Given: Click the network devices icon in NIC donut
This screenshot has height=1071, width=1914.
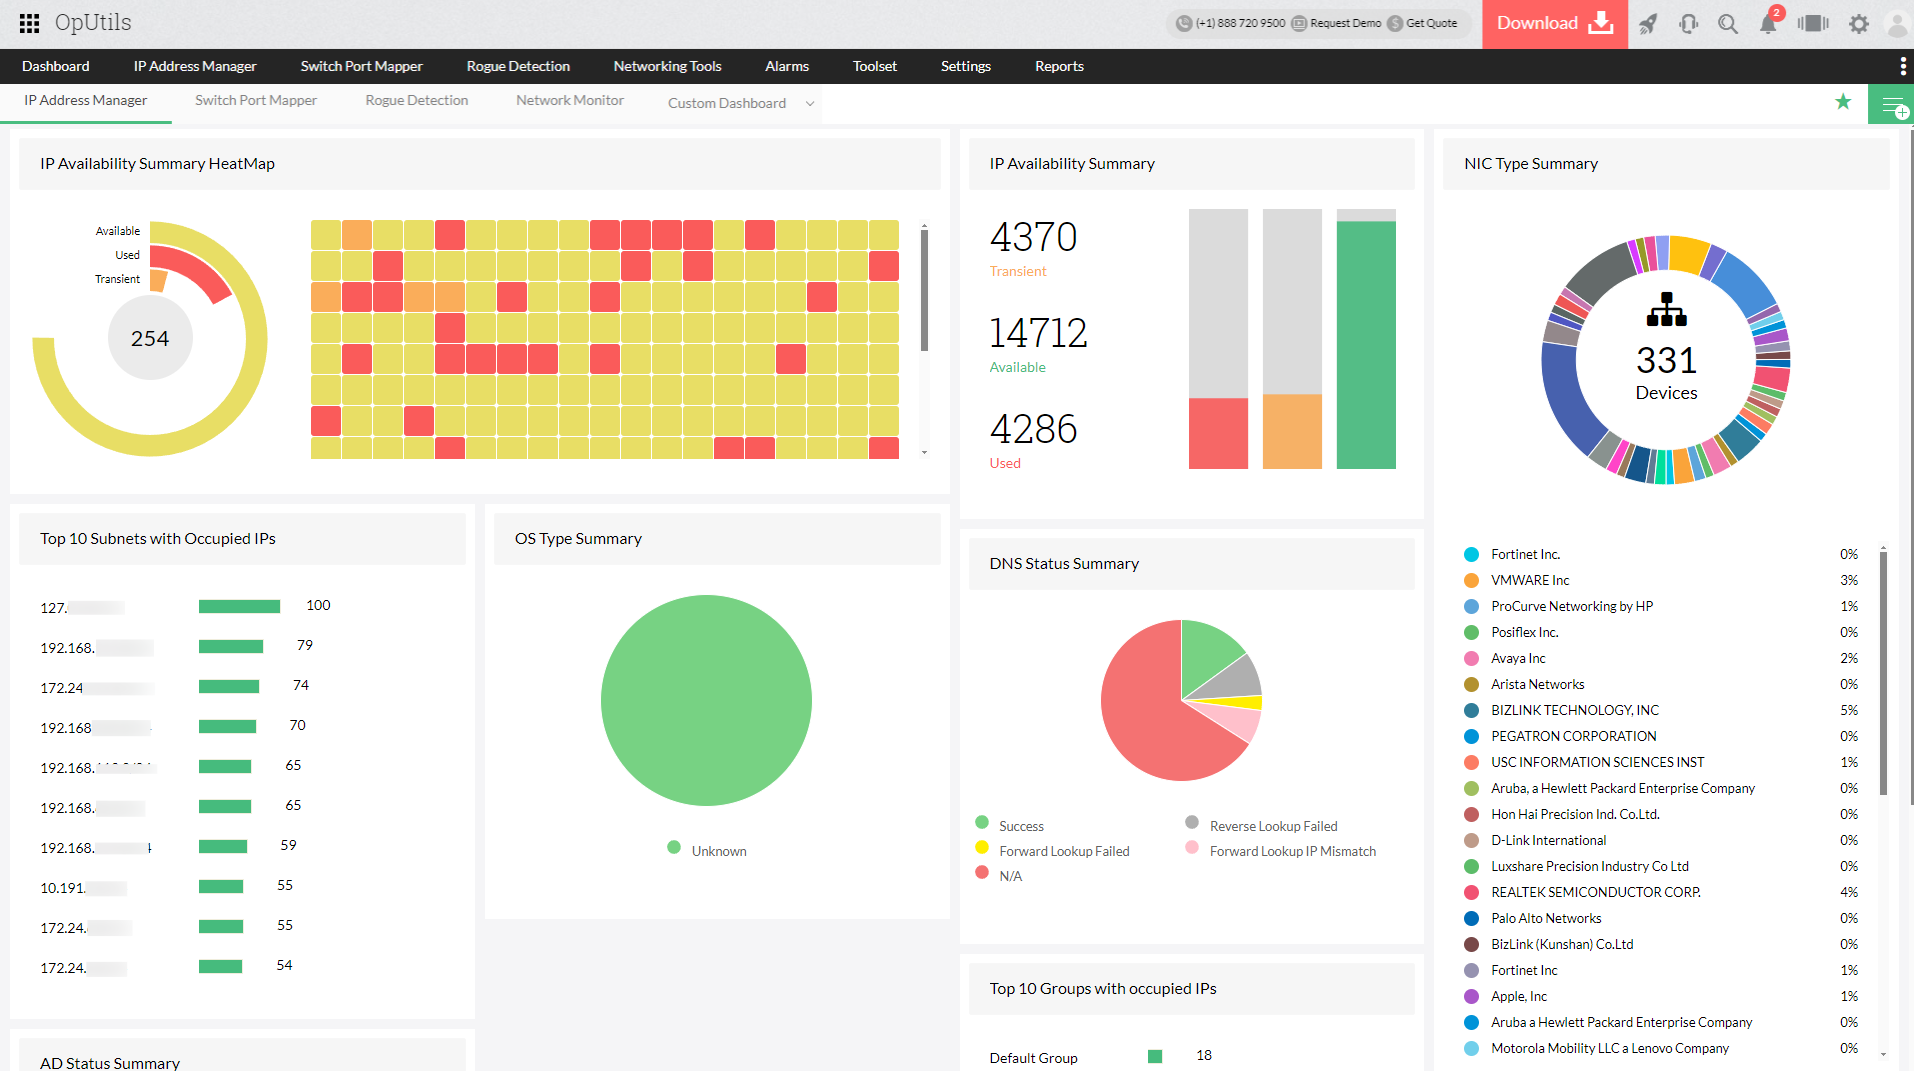Looking at the screenshot, I should coord(1667,310).
